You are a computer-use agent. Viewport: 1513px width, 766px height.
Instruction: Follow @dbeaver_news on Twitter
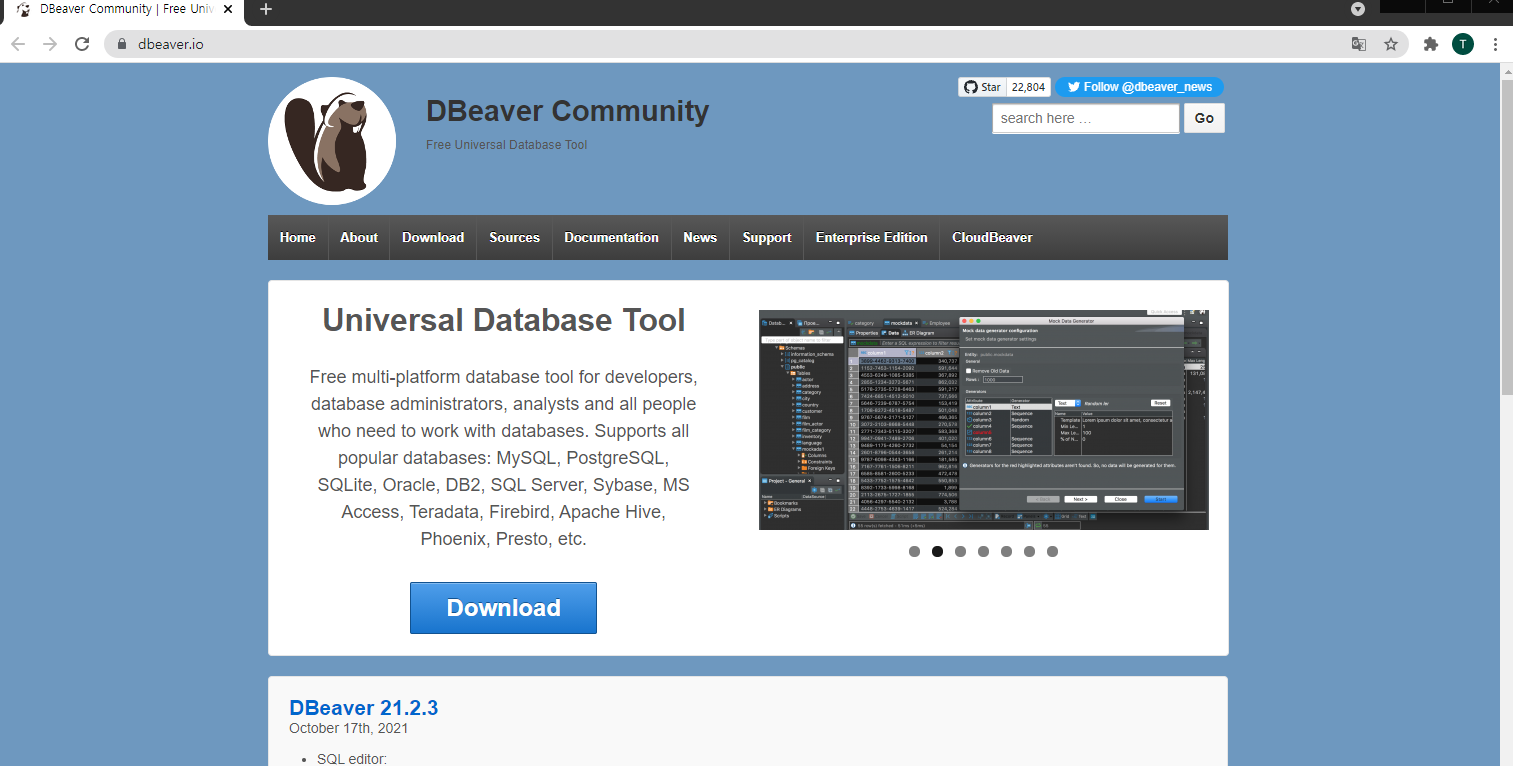point(1140,87)
